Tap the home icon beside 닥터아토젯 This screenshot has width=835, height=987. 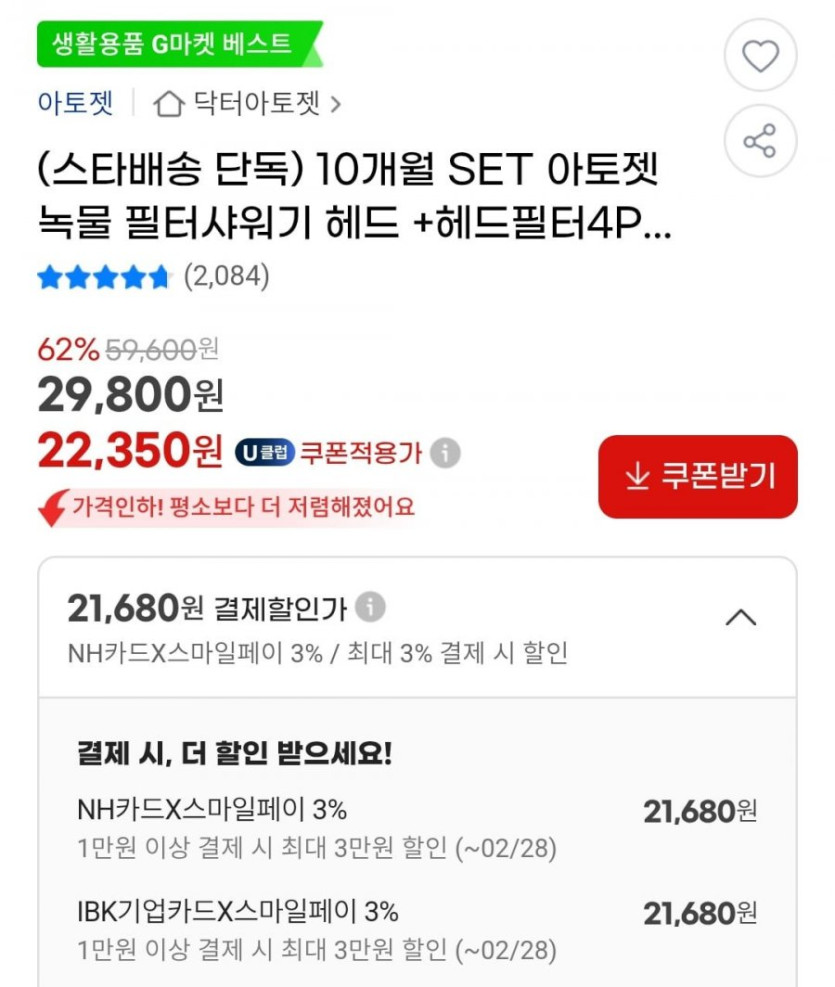point(169,104)
